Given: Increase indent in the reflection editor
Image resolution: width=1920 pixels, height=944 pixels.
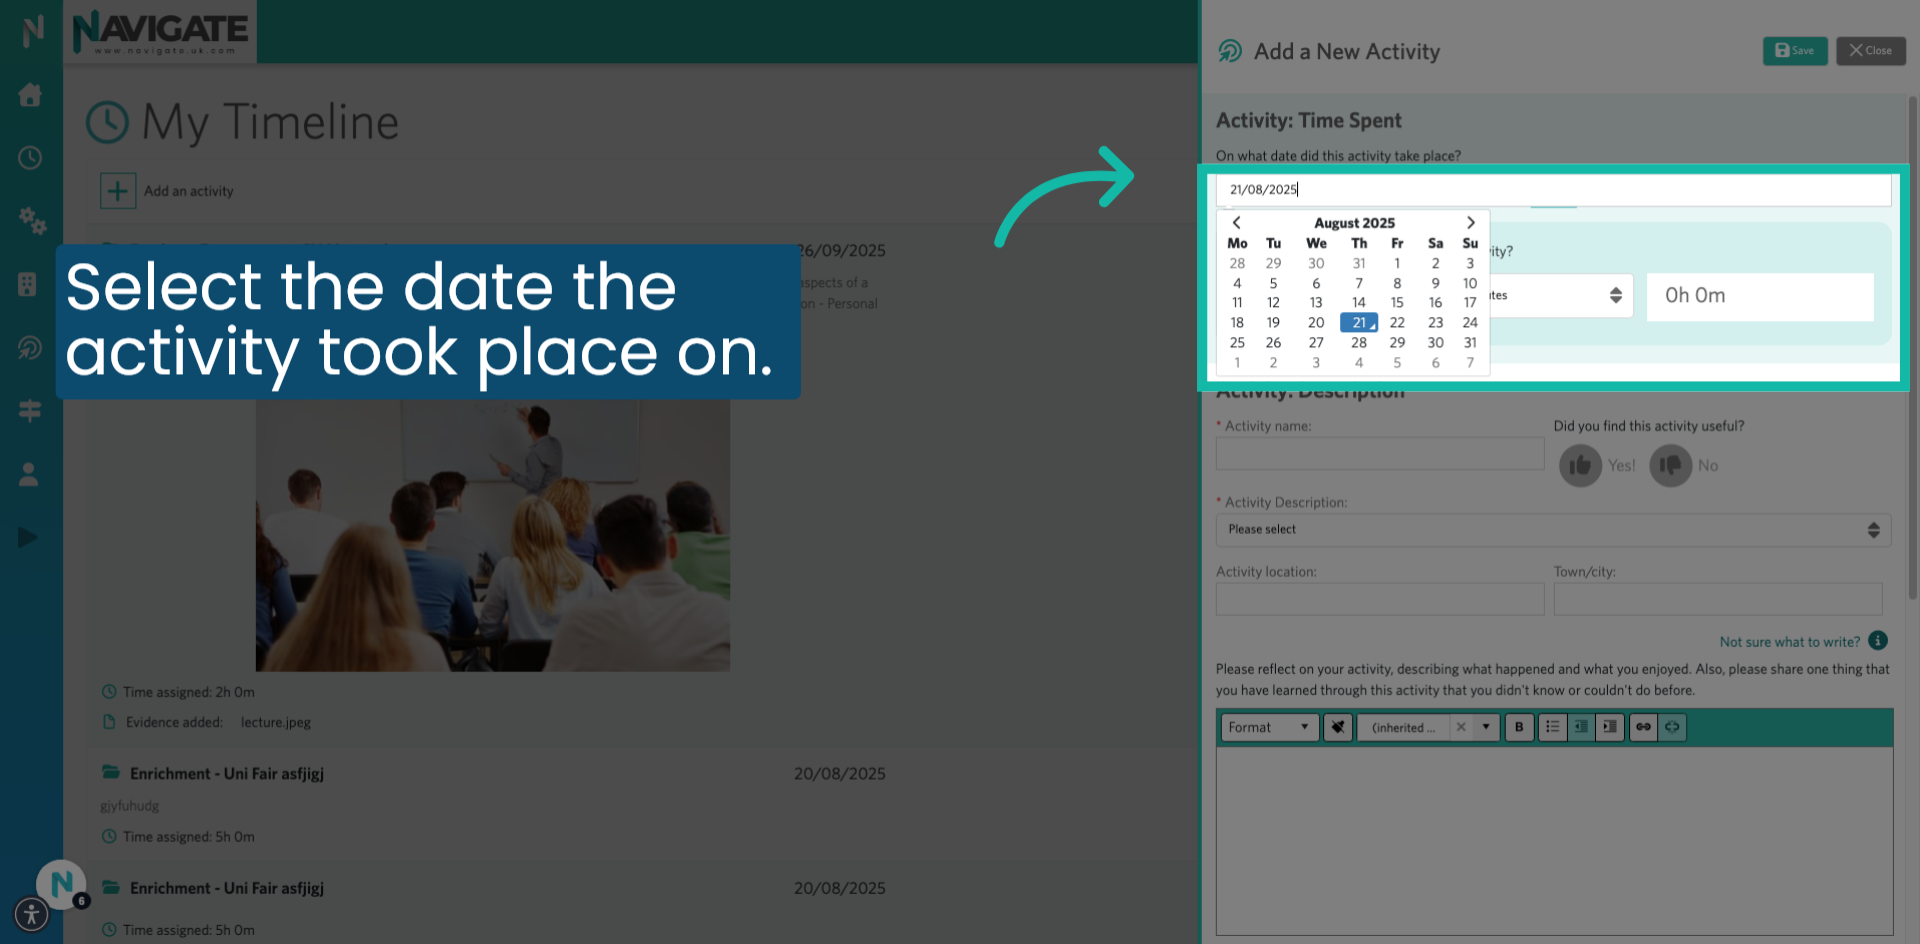Looking at the screenshot, I should [1610, 727].
